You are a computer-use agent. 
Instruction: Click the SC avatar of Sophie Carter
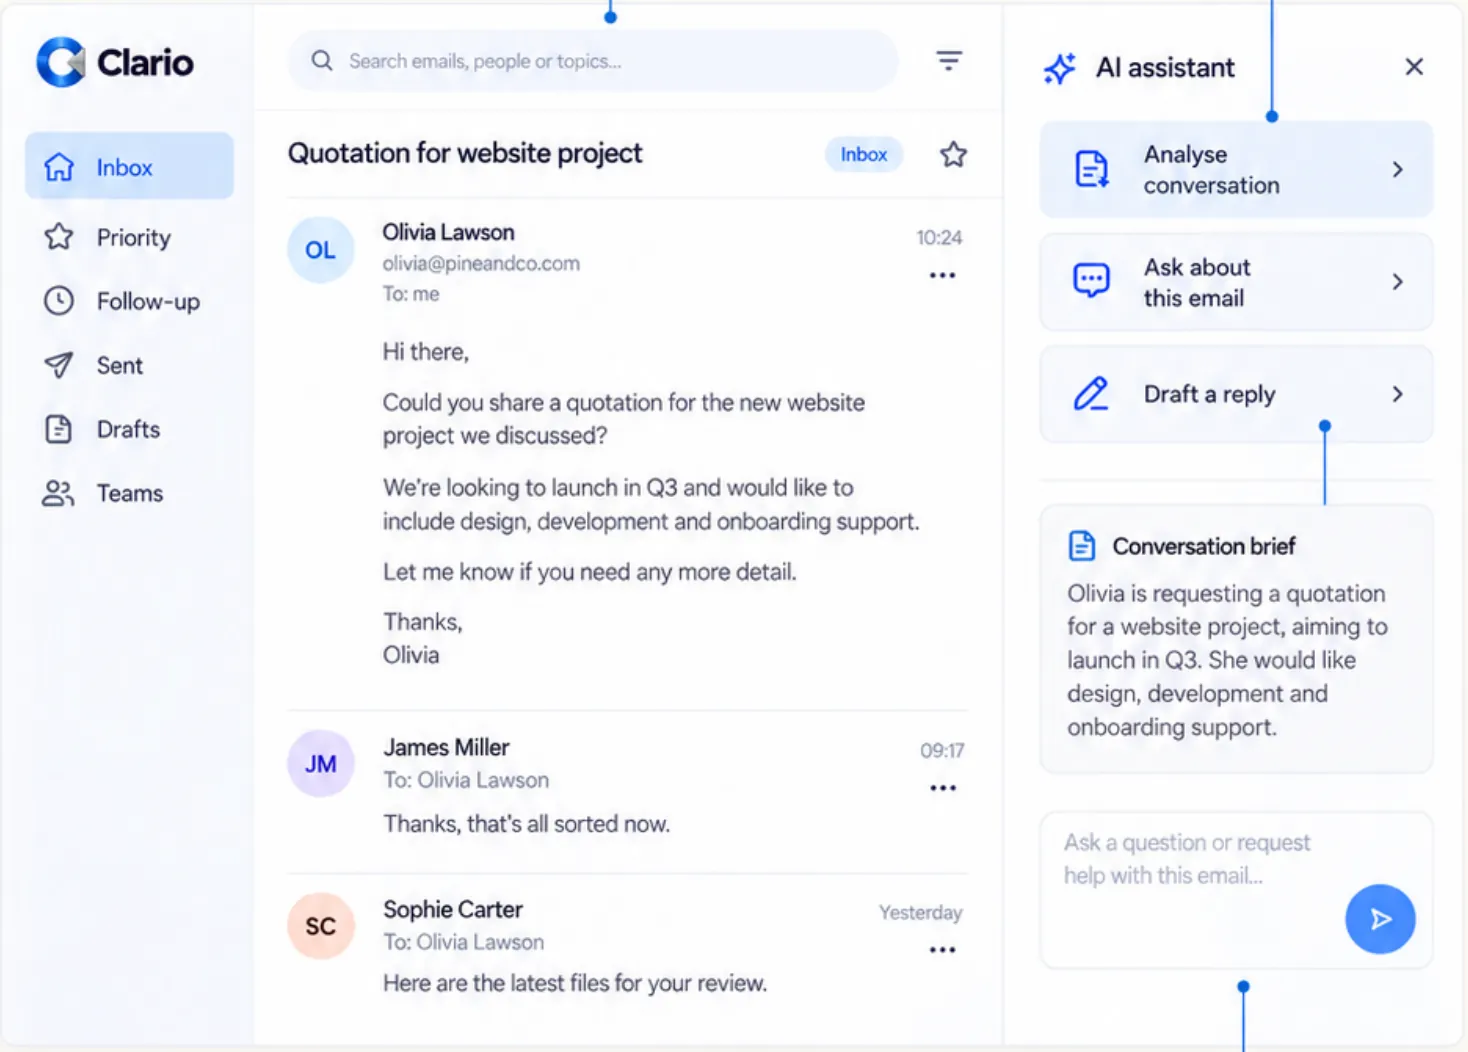pyautogui.click(x=321, y=926)
